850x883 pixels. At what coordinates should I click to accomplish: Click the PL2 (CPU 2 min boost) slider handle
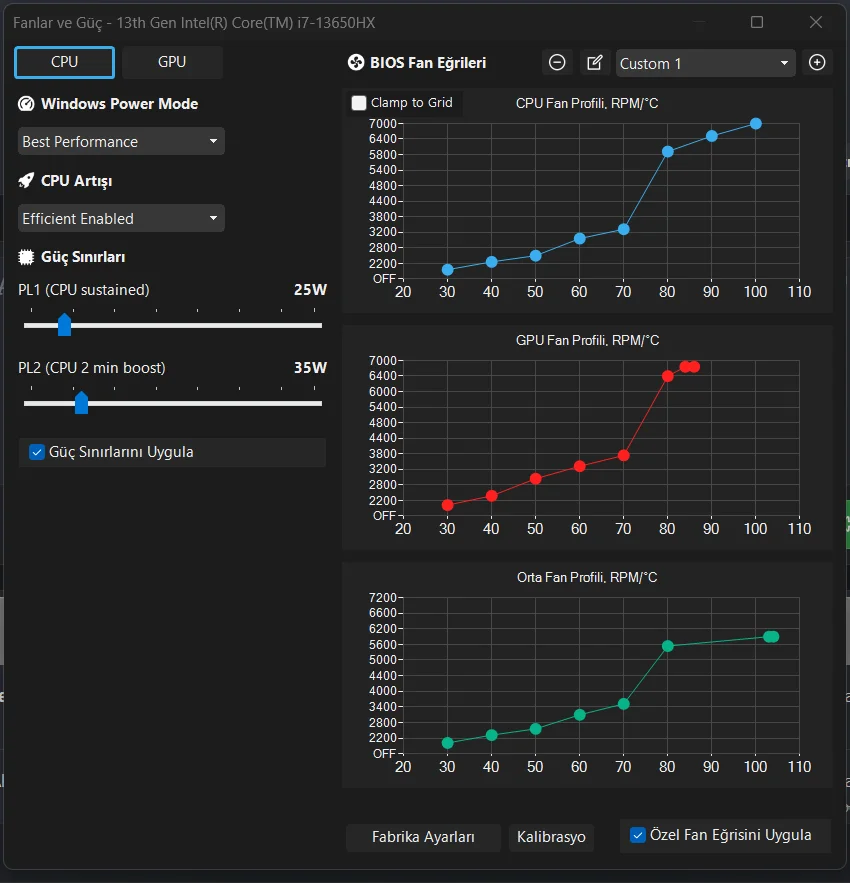coord(81,403)
